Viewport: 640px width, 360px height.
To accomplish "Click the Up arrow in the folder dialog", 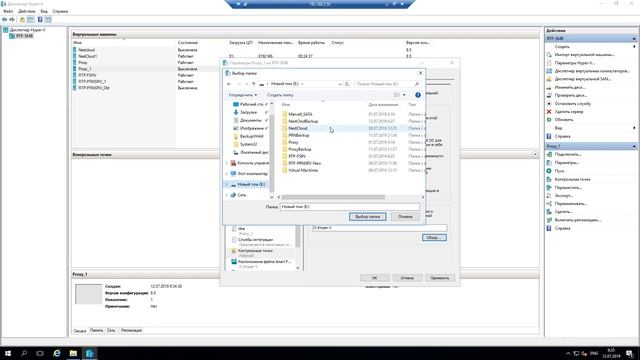I will pos(253,84).
